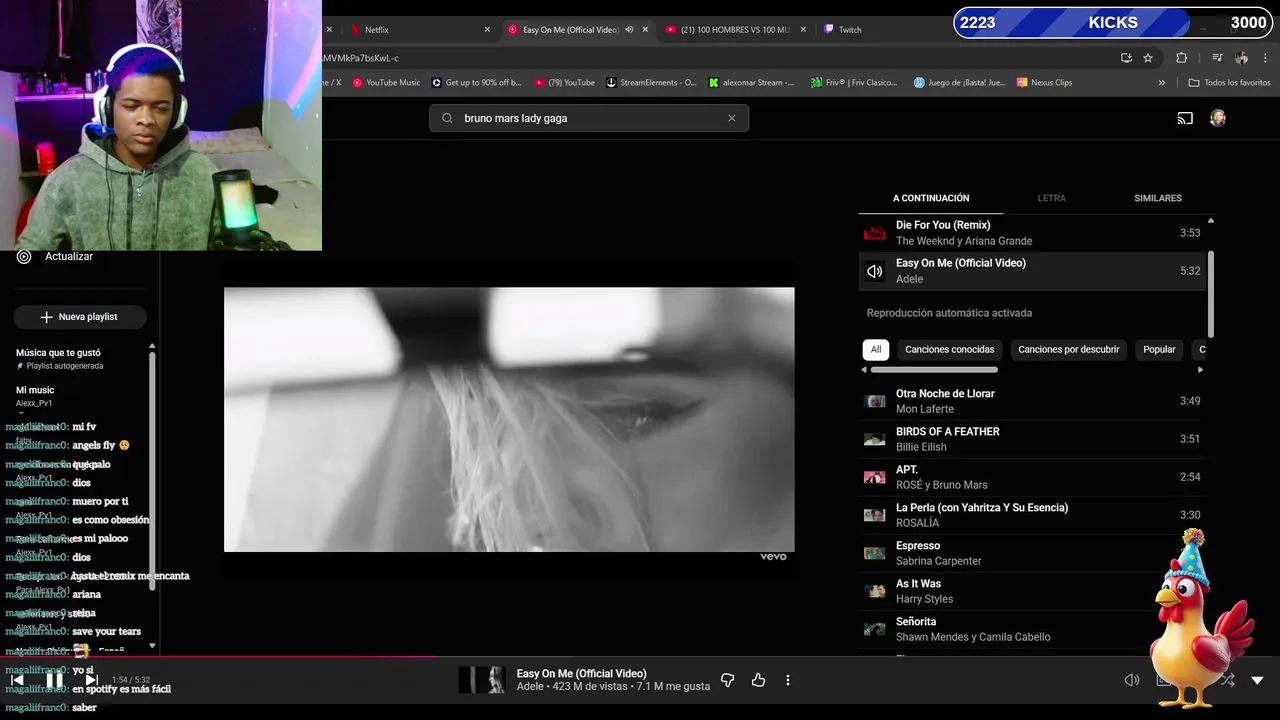
Task: Collapse the player with the down arrow
Action: click(1257, 680)
